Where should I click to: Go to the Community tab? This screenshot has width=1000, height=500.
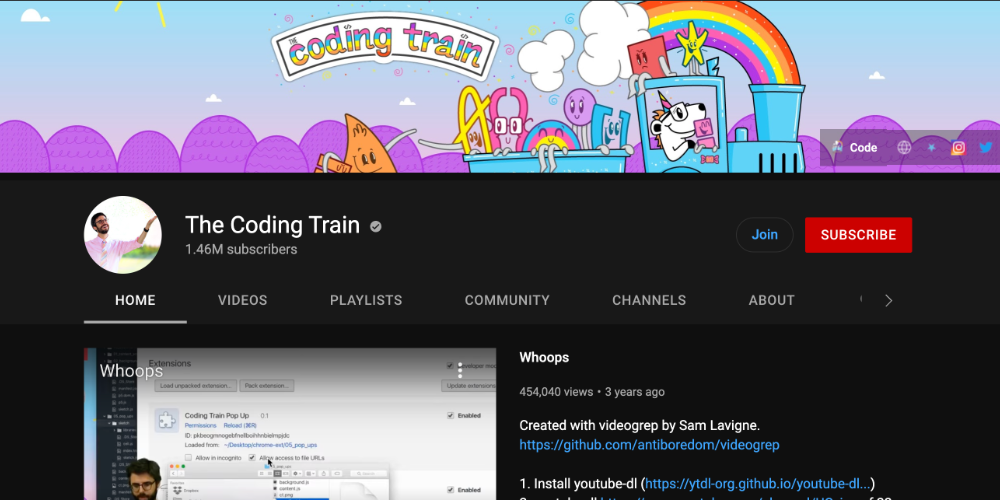click(x=507, y=300)
